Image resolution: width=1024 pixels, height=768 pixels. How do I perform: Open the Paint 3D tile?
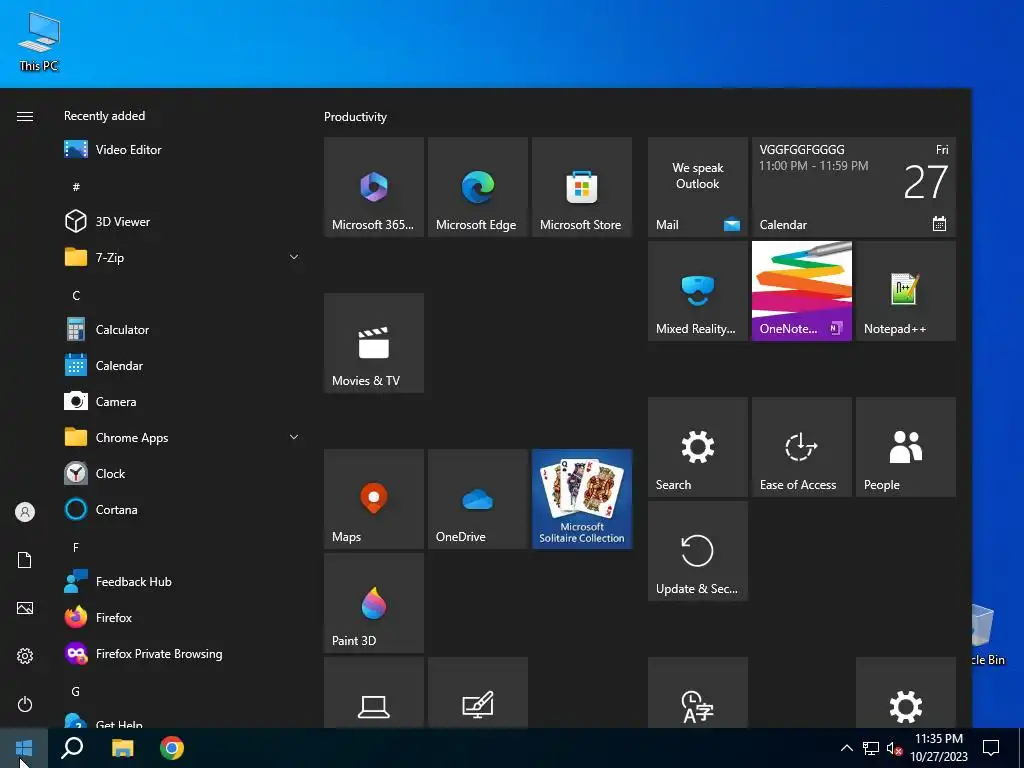click(374, 603)
